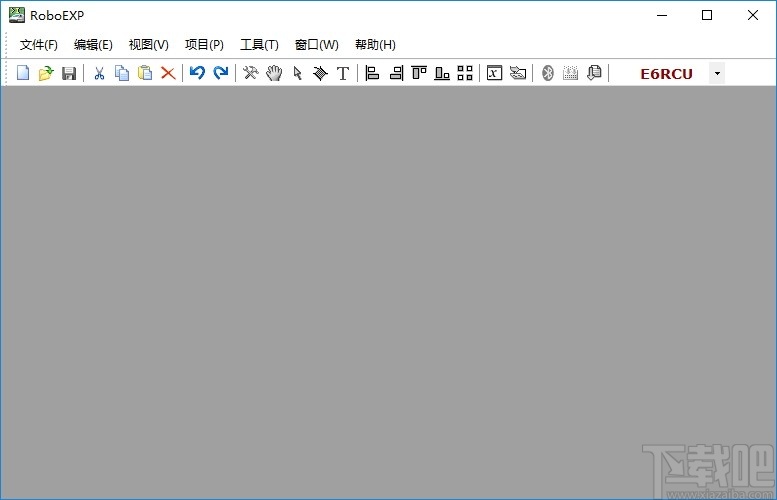Open a file with the folder icon

[46, 73]
